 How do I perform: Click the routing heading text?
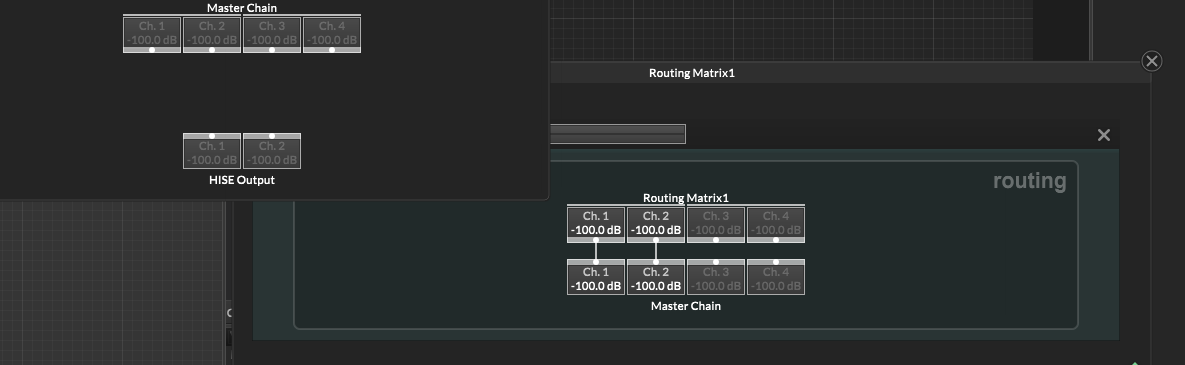coord(1029,181)
